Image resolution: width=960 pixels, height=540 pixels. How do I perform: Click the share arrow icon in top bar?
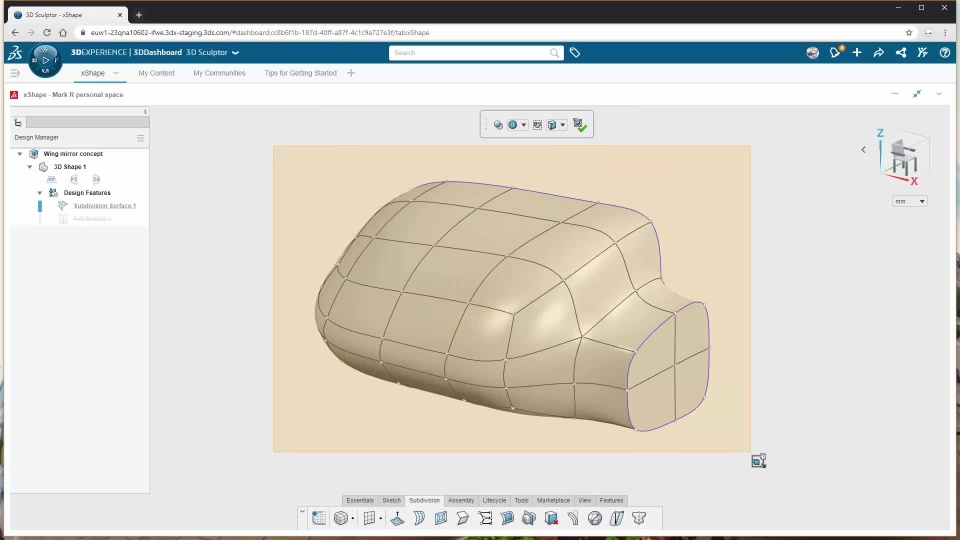[x=878, y=53]
